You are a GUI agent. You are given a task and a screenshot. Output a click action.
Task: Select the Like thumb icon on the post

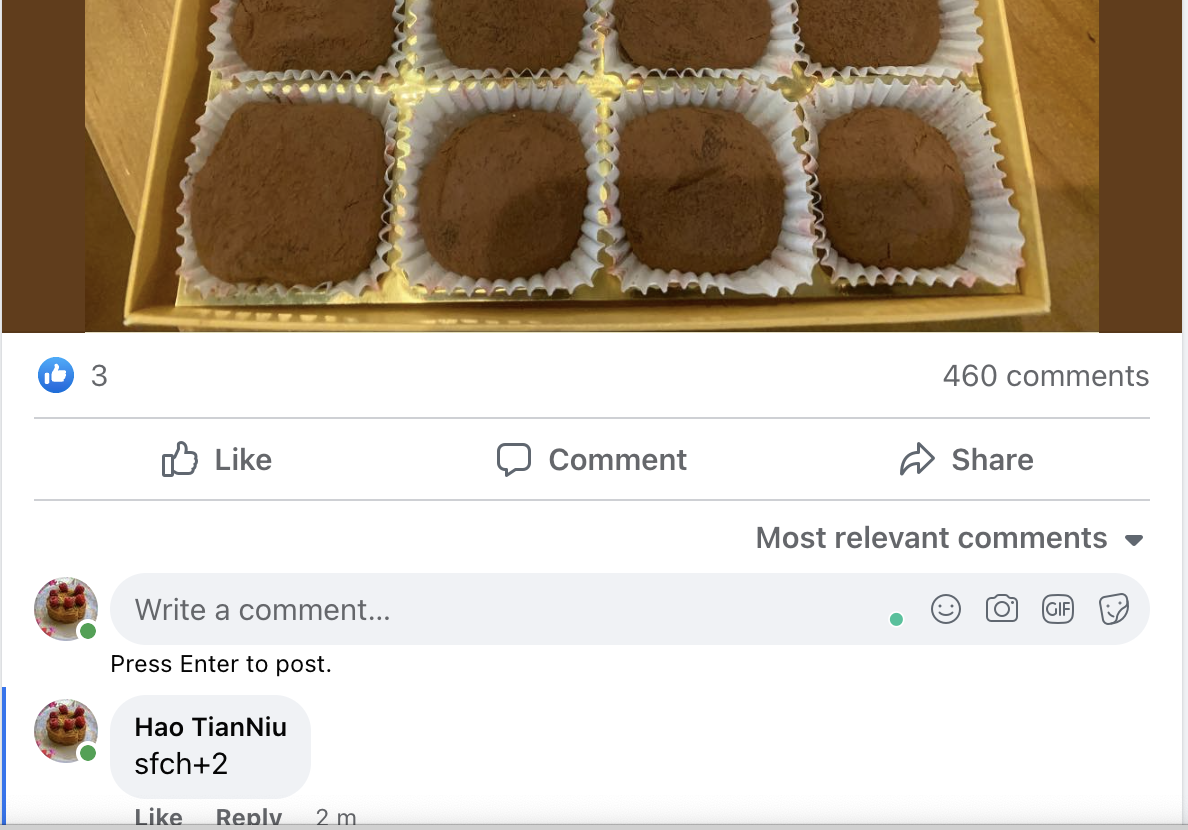(179, 459)
